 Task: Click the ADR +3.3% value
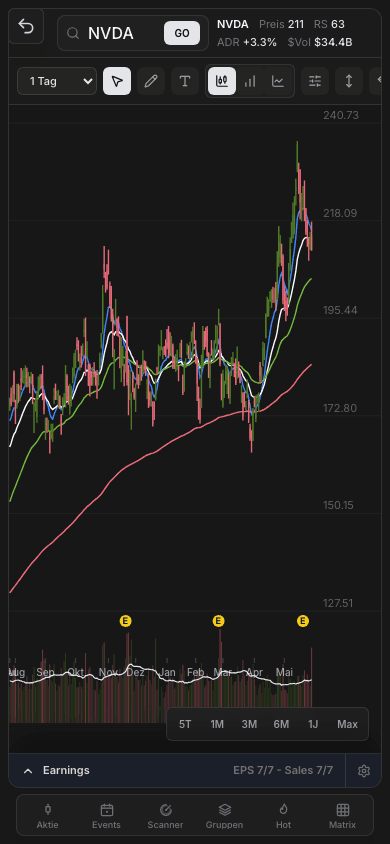click(247, 42)
